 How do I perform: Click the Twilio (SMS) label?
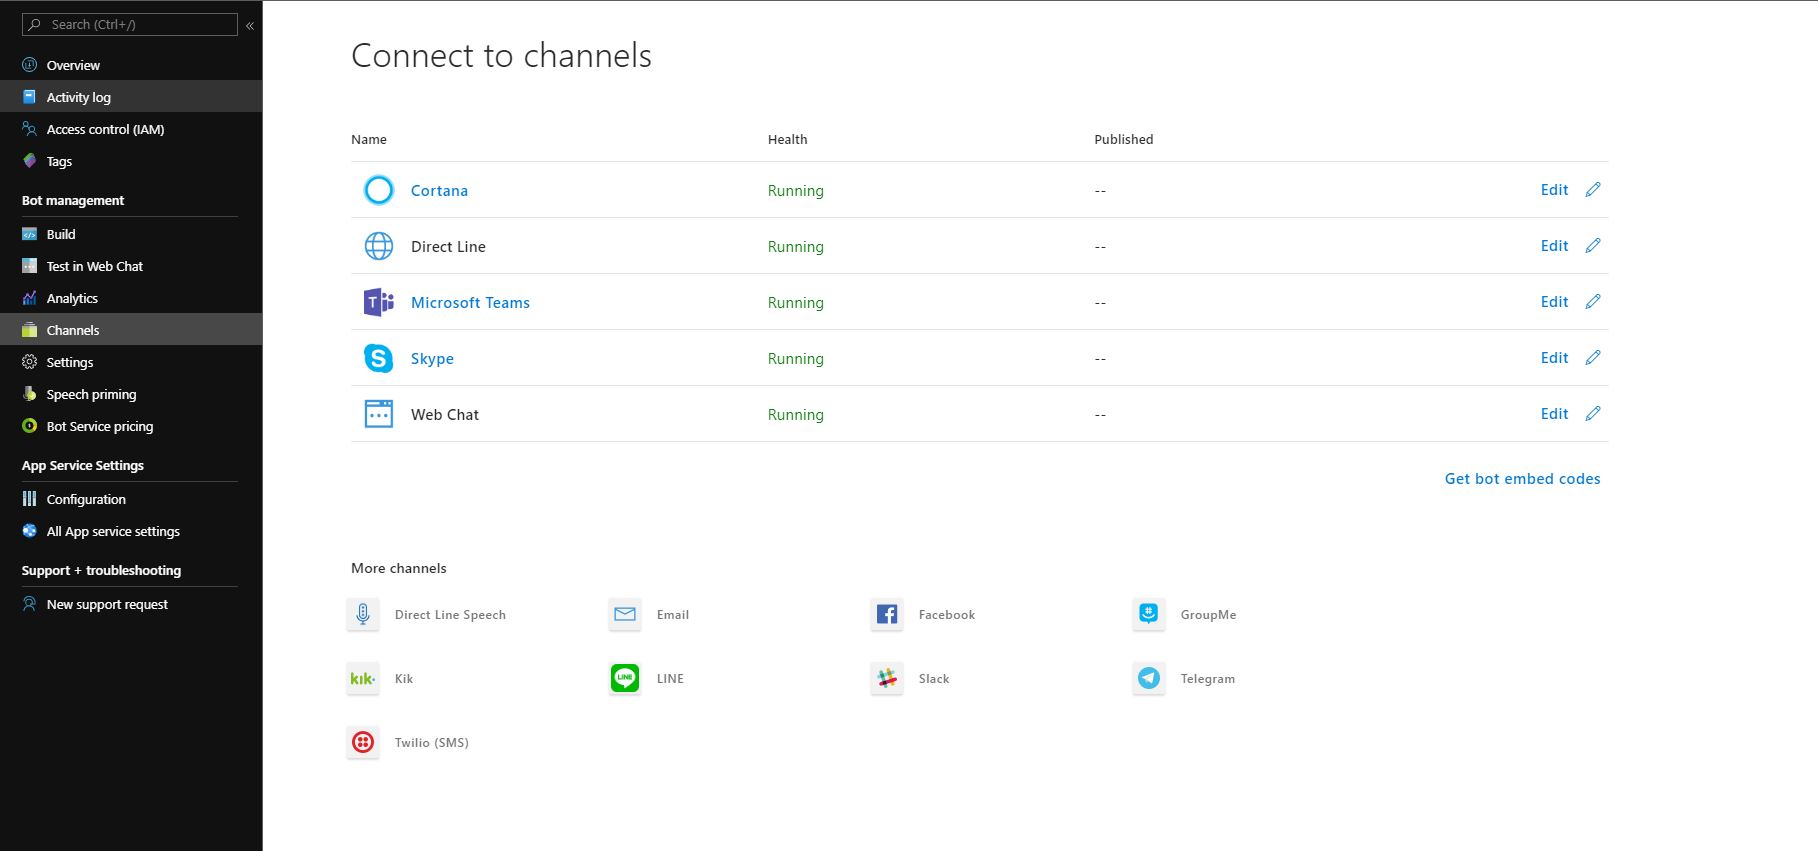click(x=432, y=743)
